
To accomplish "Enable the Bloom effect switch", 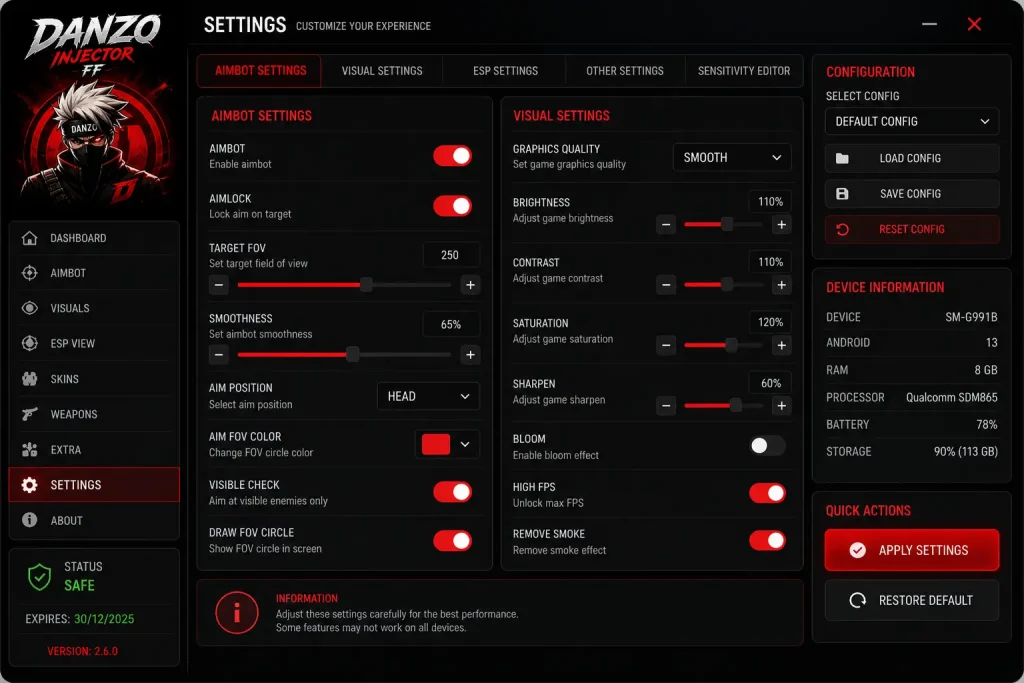I will click(767, 445).
